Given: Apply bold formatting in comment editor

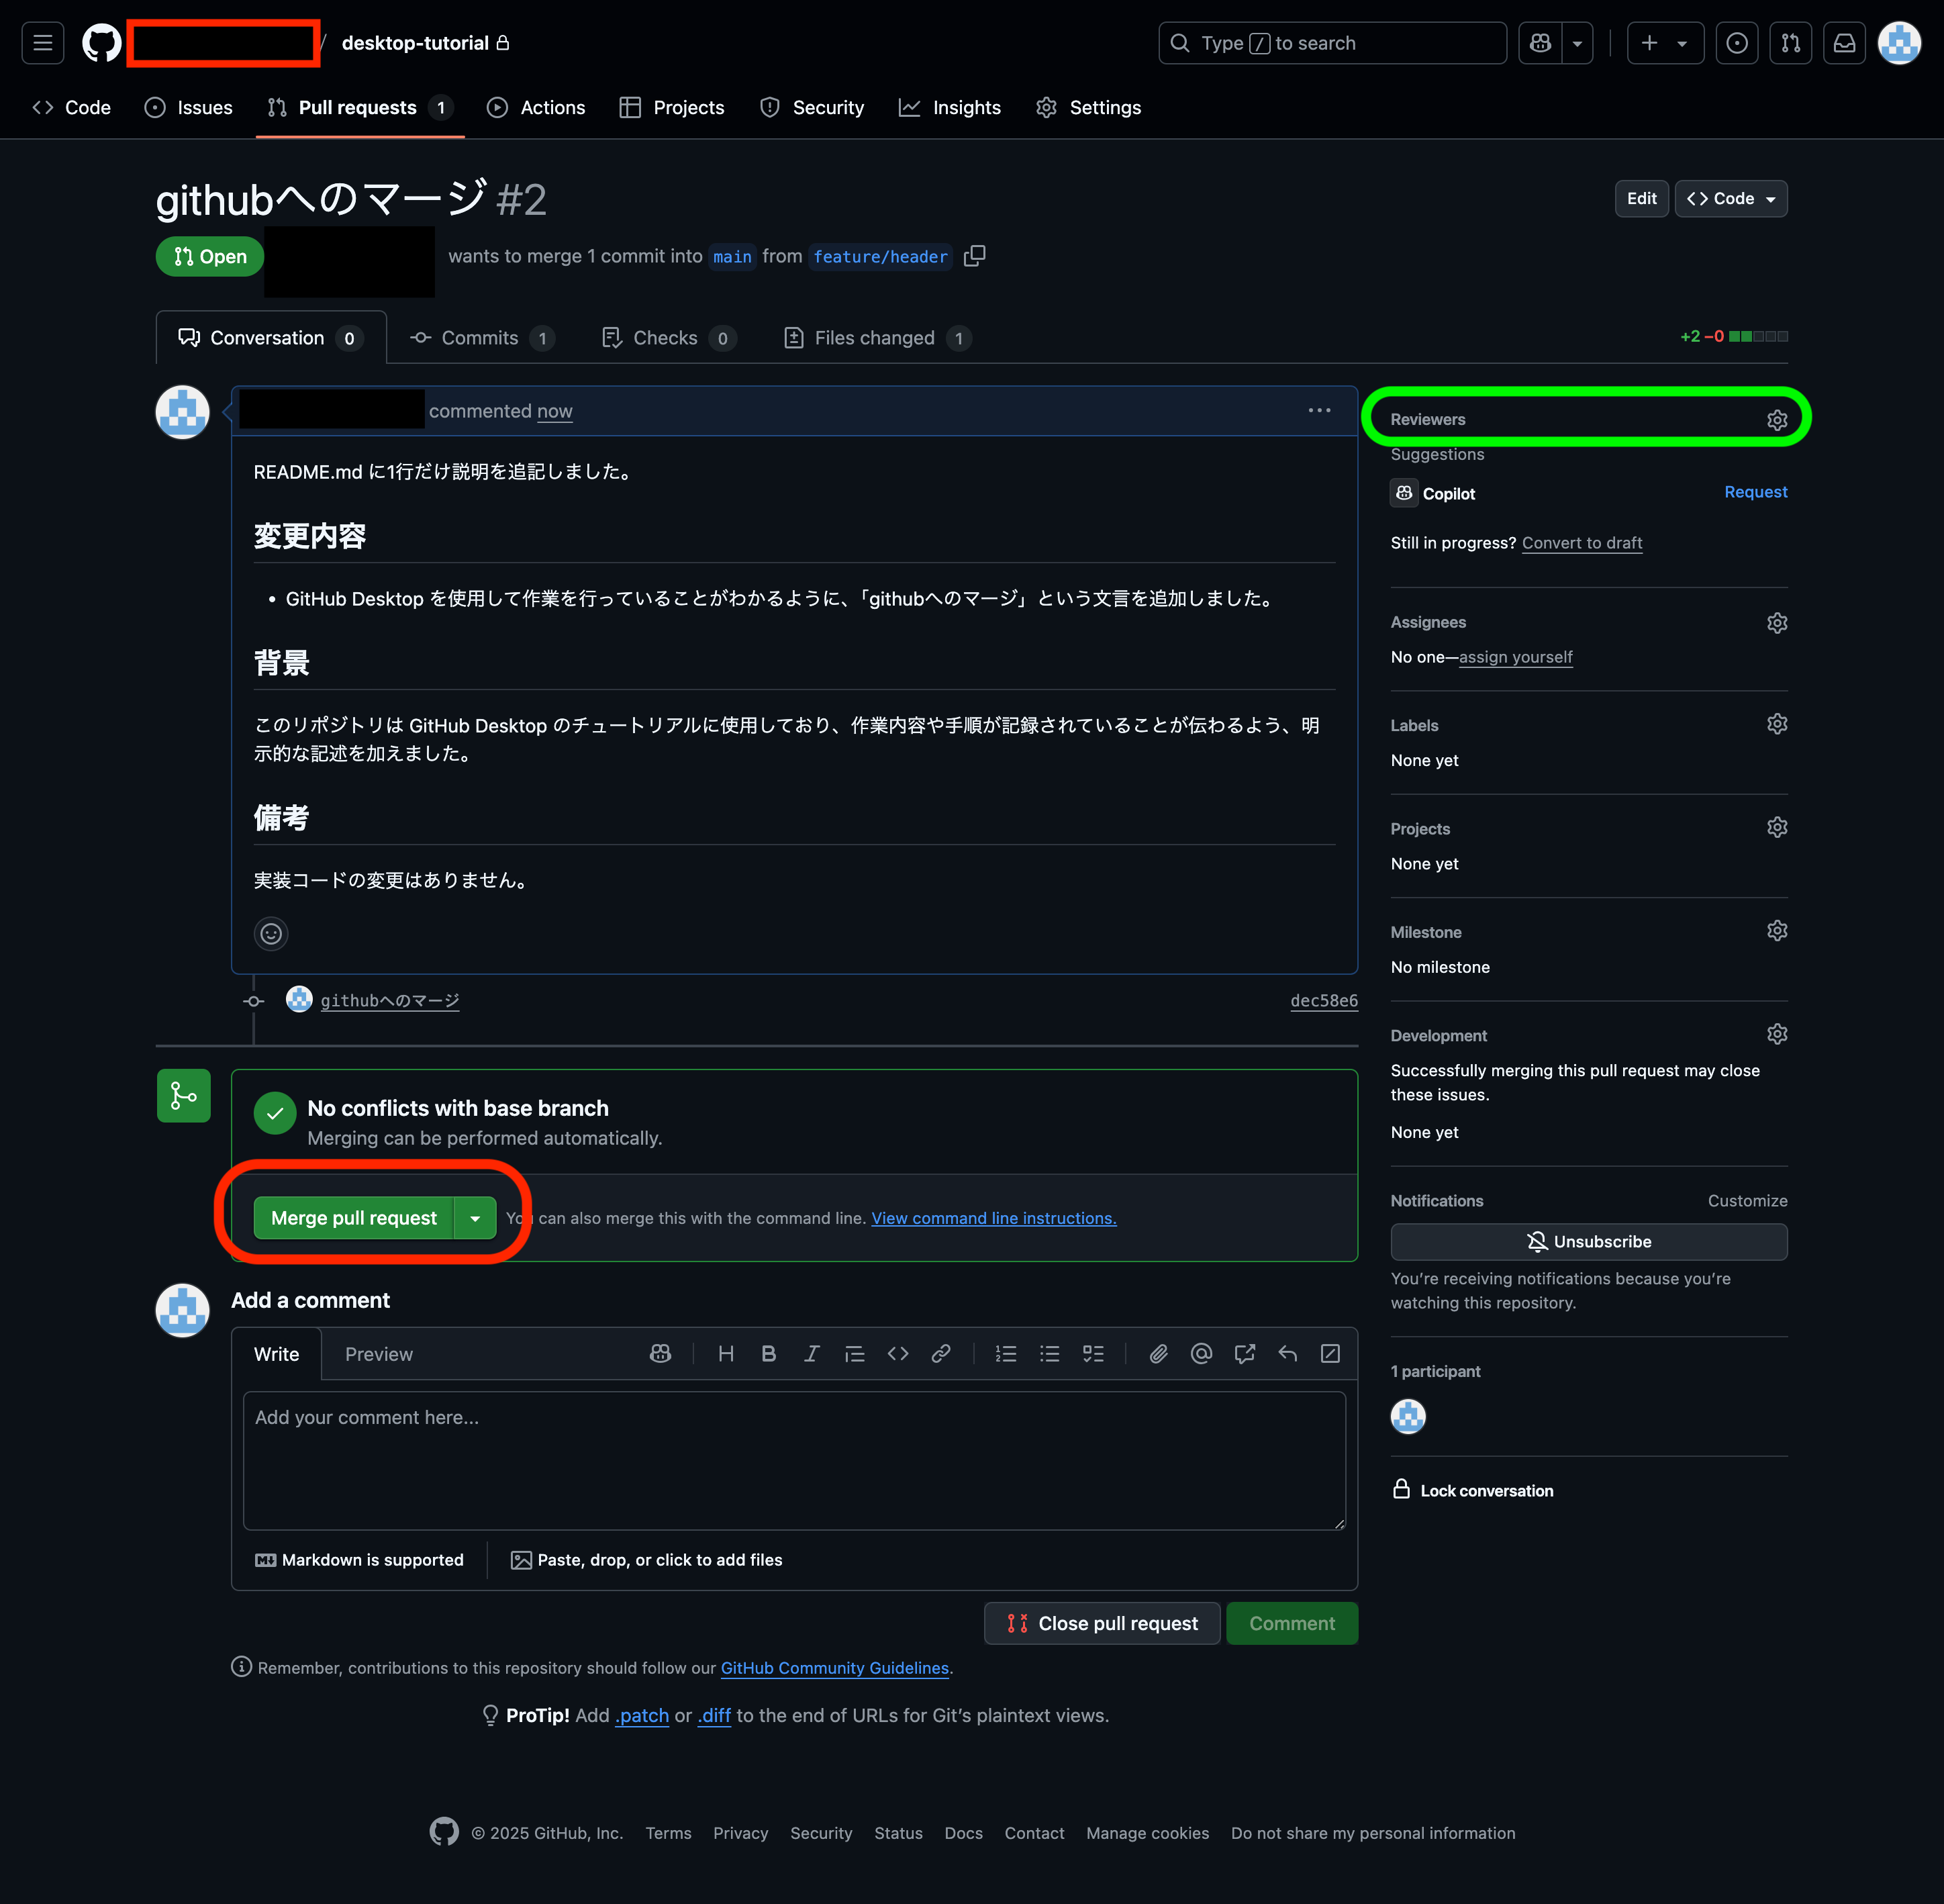Looking at the screenshot, I should click(768, 1354).
